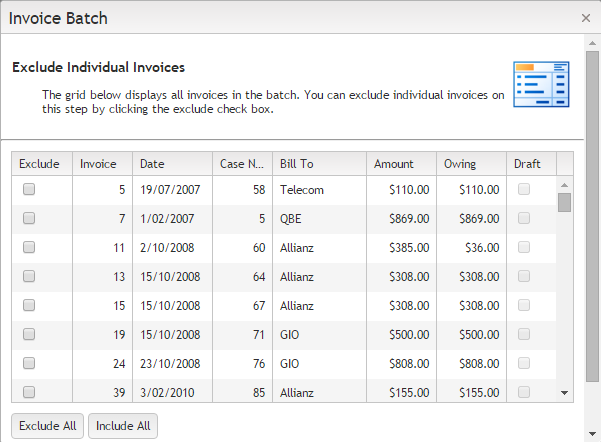The width and height of the screenshot is (601, 442).
Task: Select the Telecom invoice row
Action: (x=300, y=189)
